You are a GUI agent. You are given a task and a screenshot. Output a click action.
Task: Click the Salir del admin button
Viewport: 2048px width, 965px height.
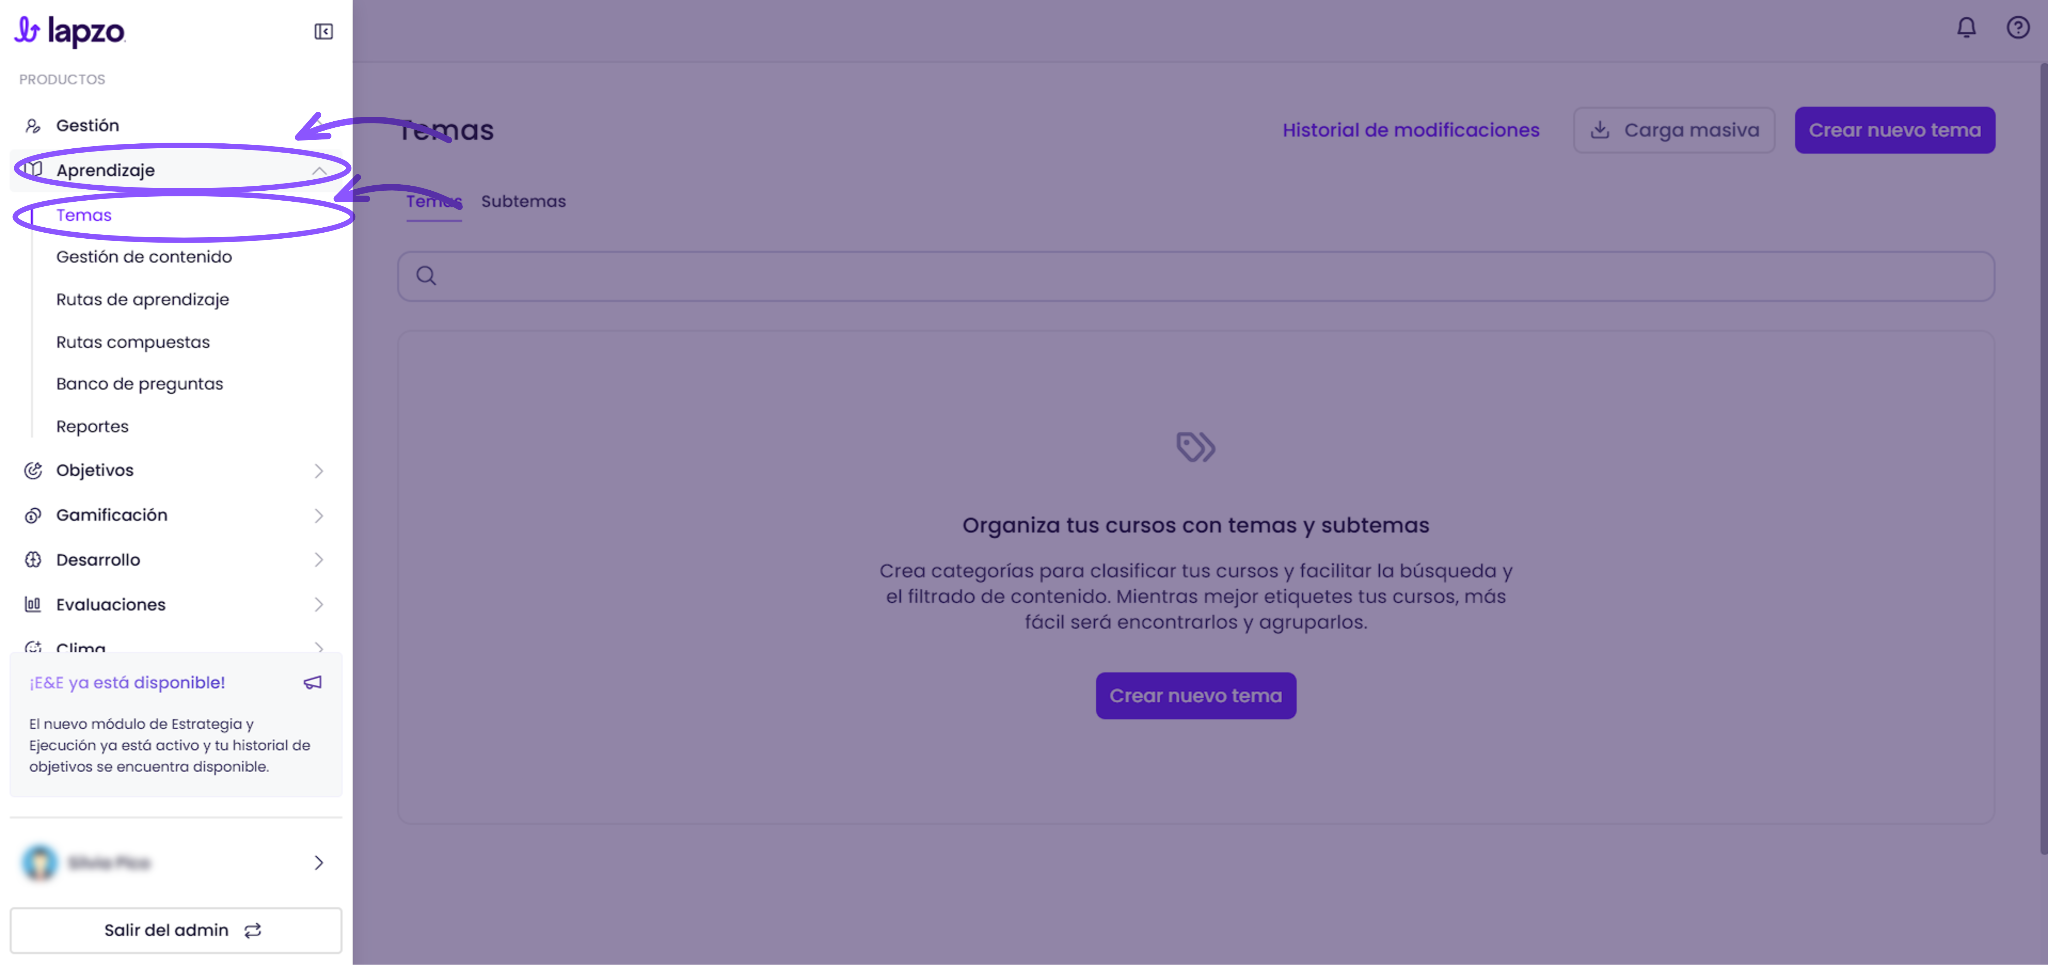click(176, 931)
